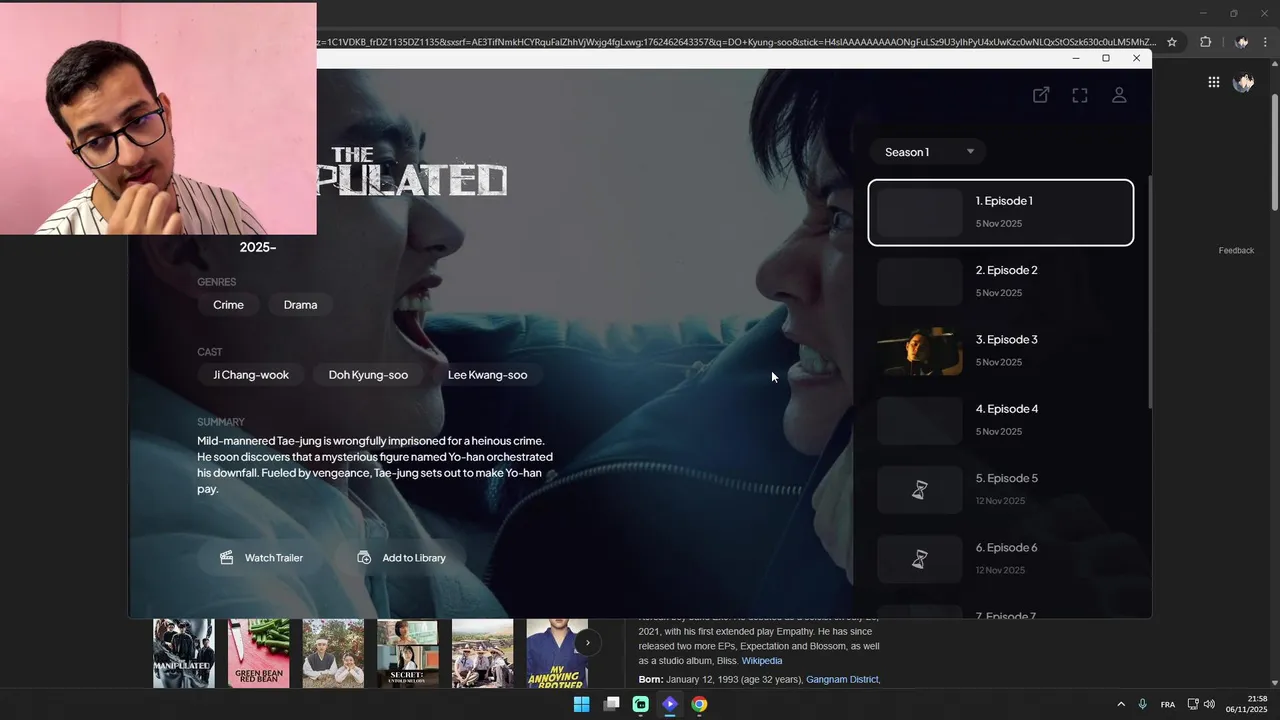1280x720 pixels.
Task: Open the Crime genre chip
Action: tap(228, 305)
